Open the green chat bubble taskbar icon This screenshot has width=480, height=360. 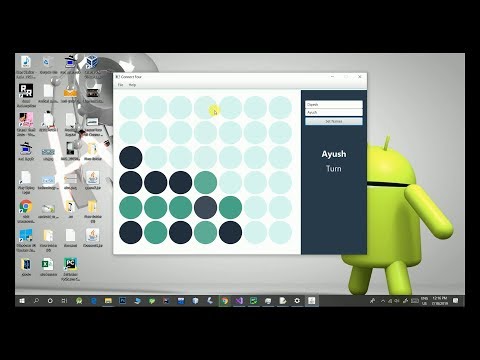[x=152, y=301]
